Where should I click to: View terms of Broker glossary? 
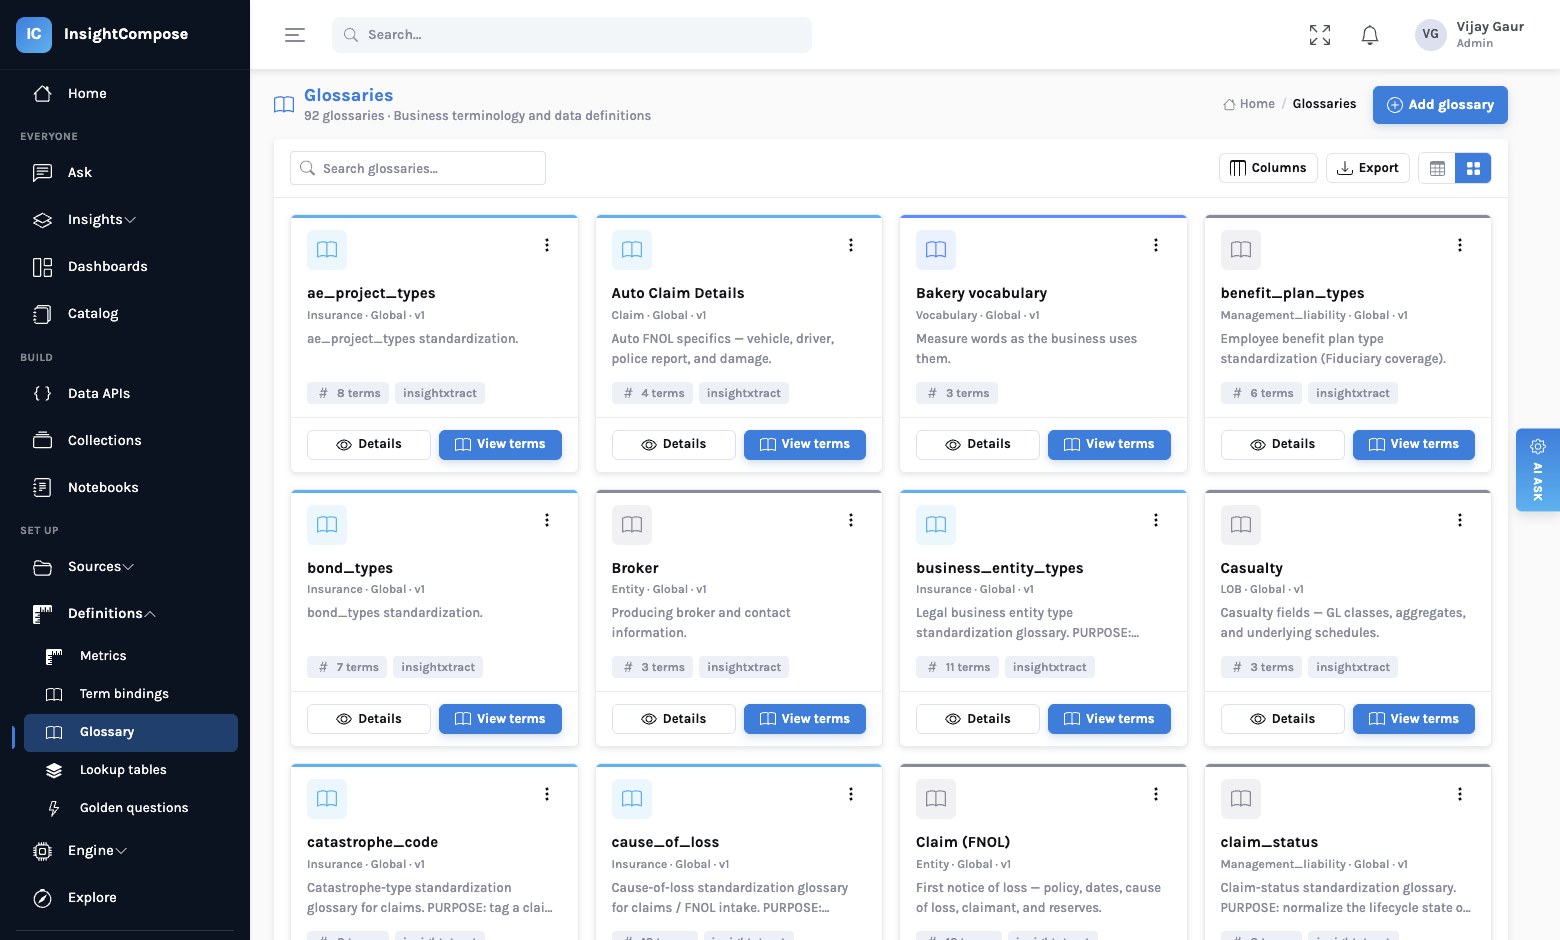click(805, 719)
